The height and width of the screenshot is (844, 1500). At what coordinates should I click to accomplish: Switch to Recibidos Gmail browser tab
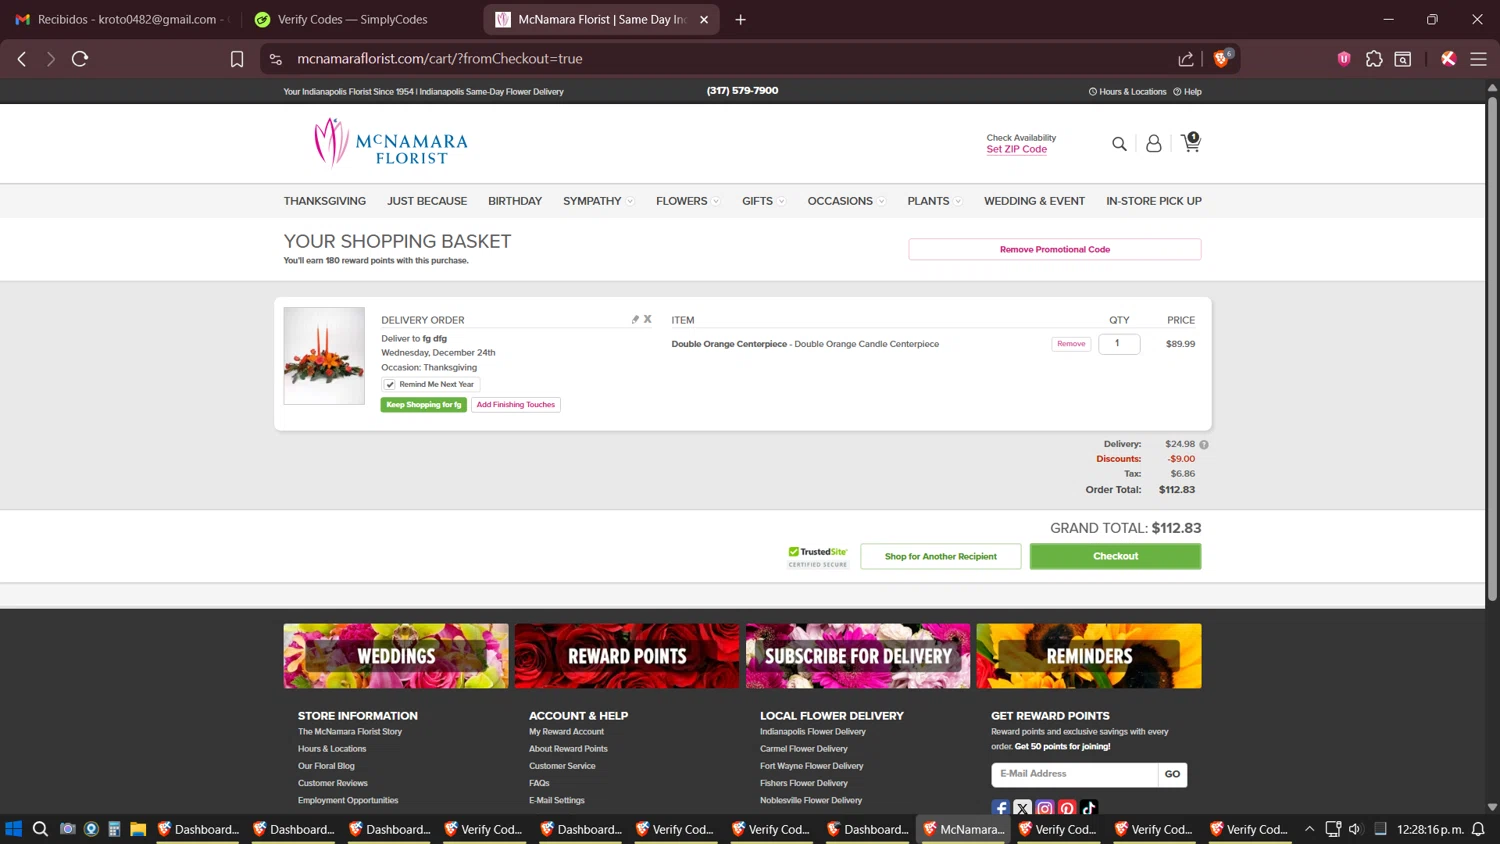[x=120, y=19]
